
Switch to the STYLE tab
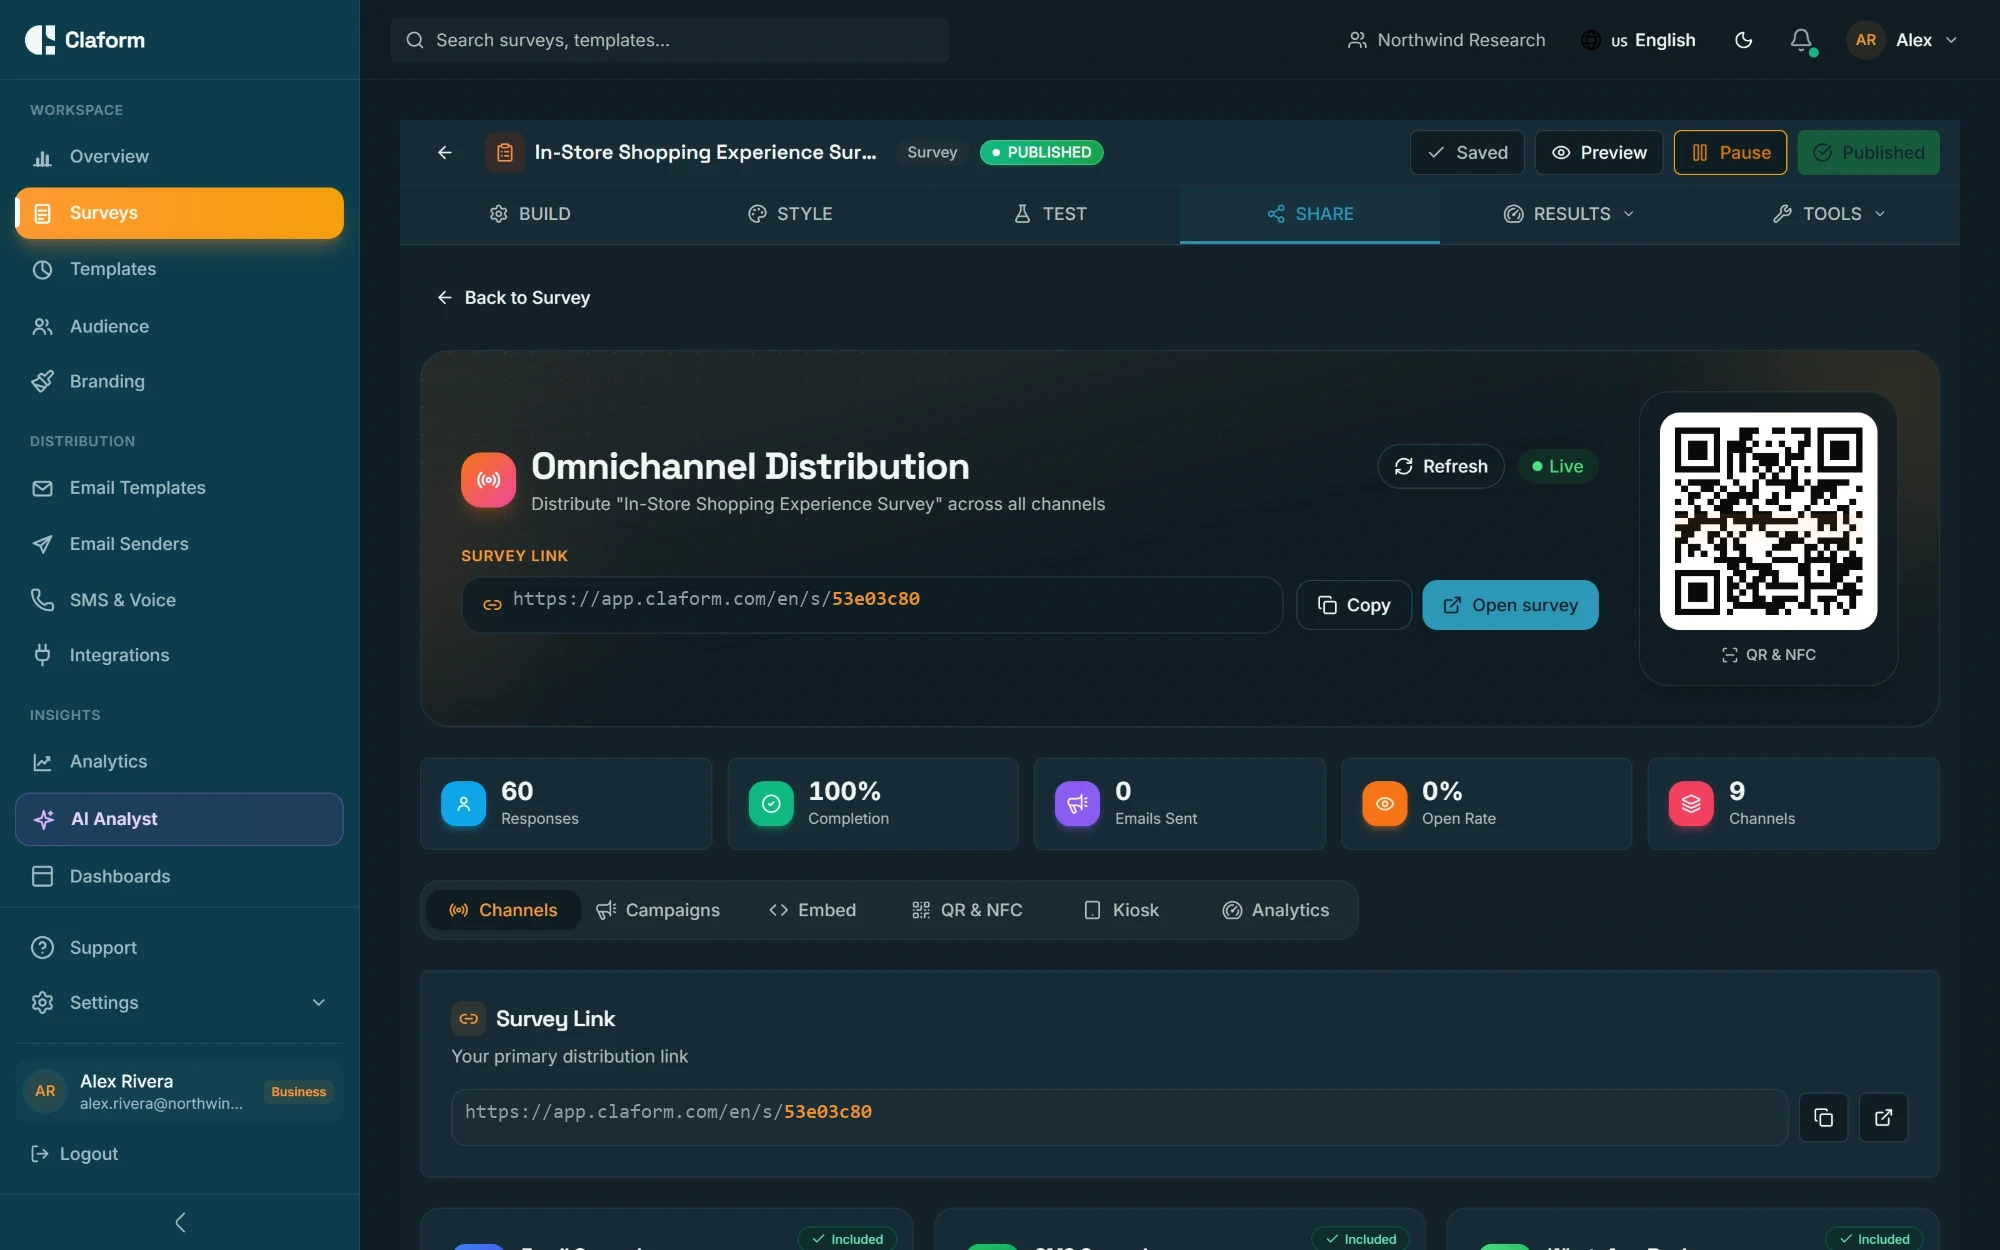point(790,214)
